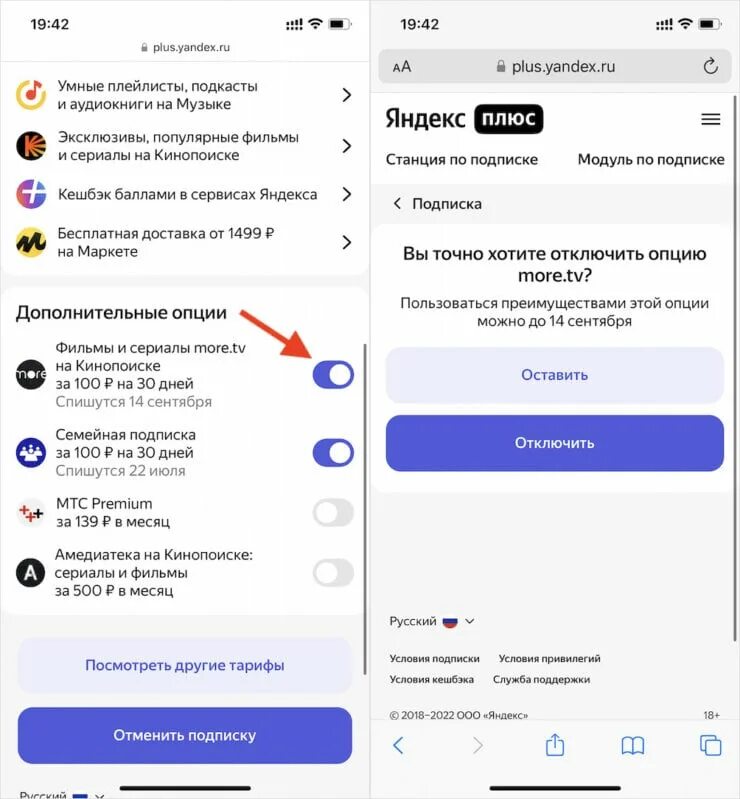Tap the hamburger menu icon
This screenshot has height=799, width=740.
point(710,119)
